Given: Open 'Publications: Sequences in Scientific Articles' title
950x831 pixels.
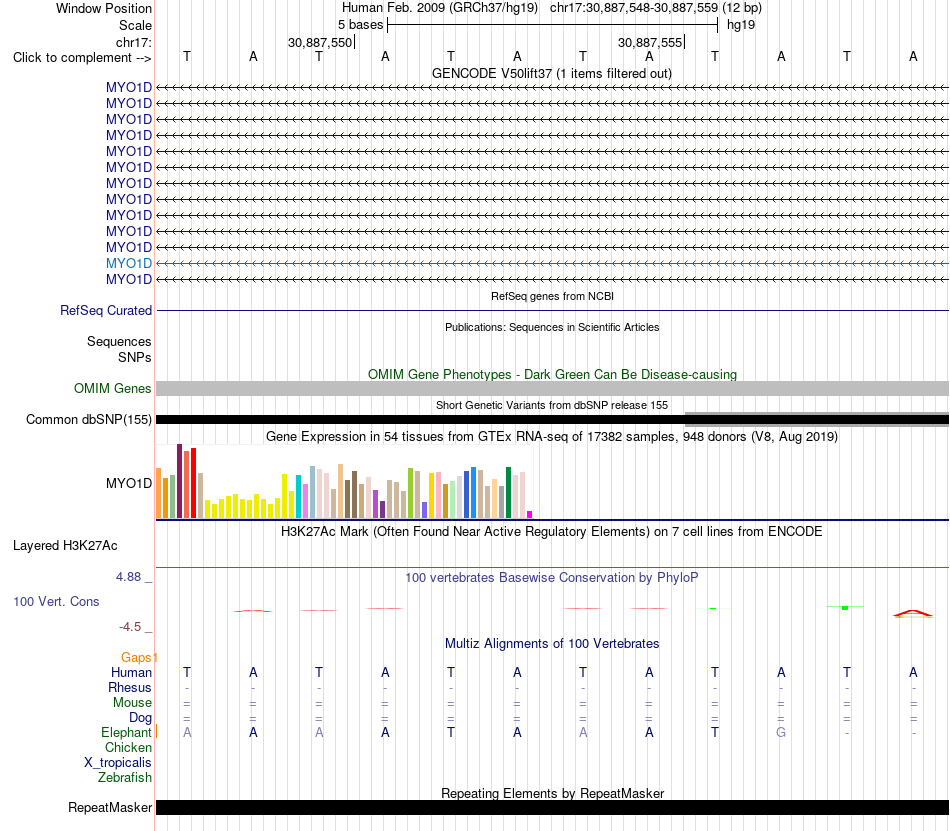Looking at the screenshot, I should [552, 328].
